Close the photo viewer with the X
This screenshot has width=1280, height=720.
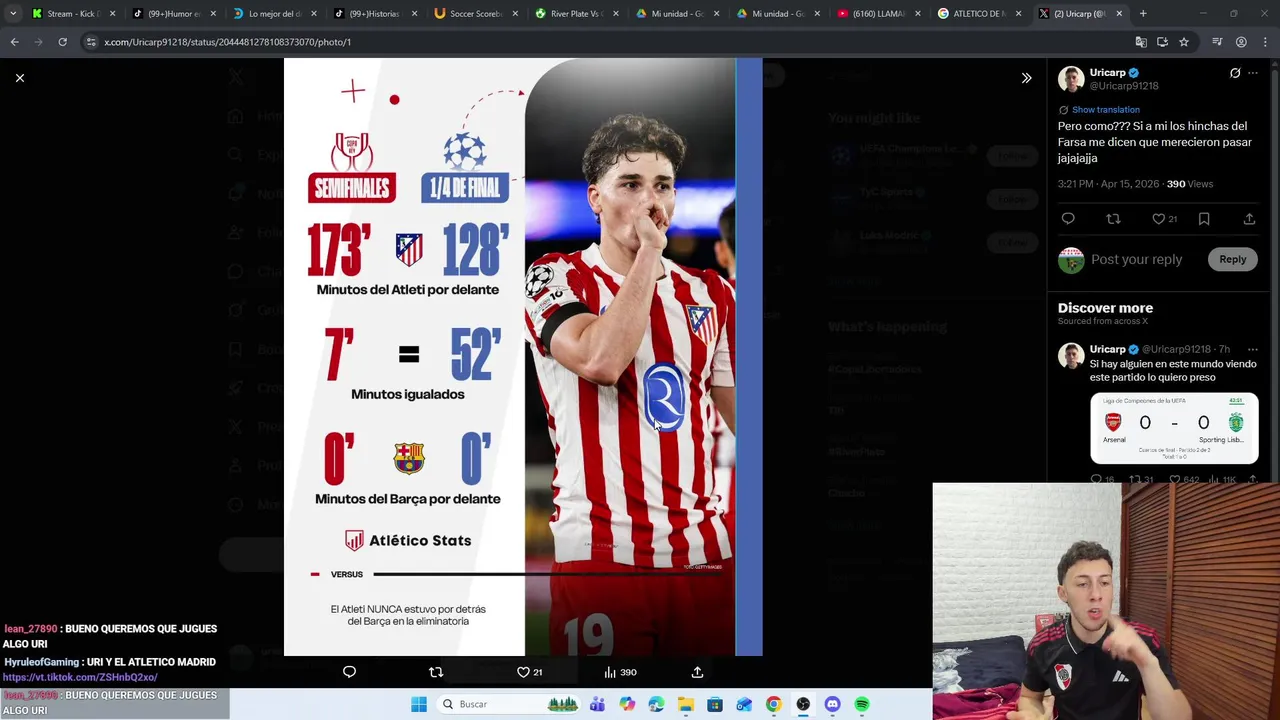(x=19, y=78)
